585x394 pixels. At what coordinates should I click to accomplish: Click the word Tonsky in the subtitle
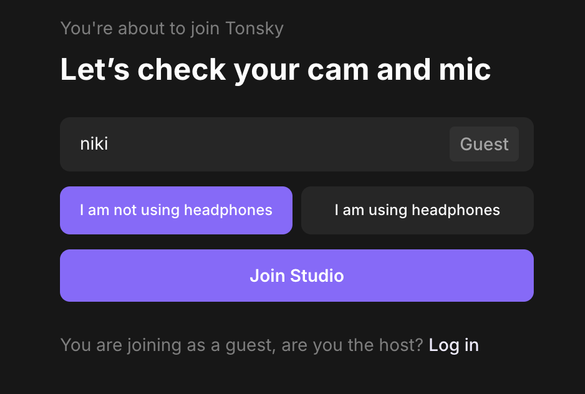(254, 29)
